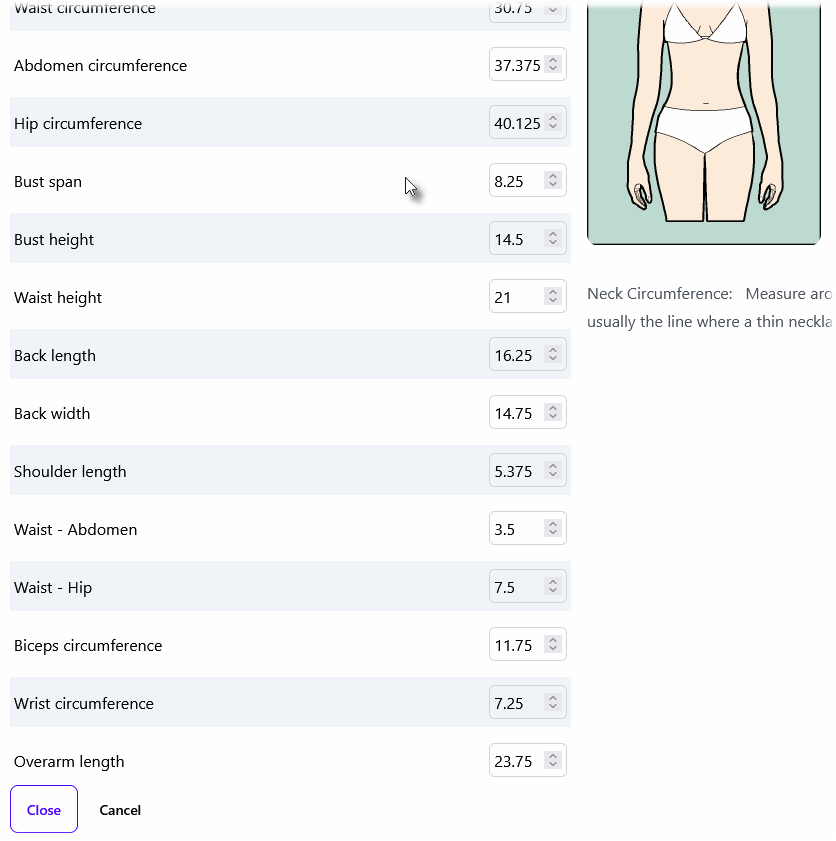Click the Close button

click(x=43, y=809)
